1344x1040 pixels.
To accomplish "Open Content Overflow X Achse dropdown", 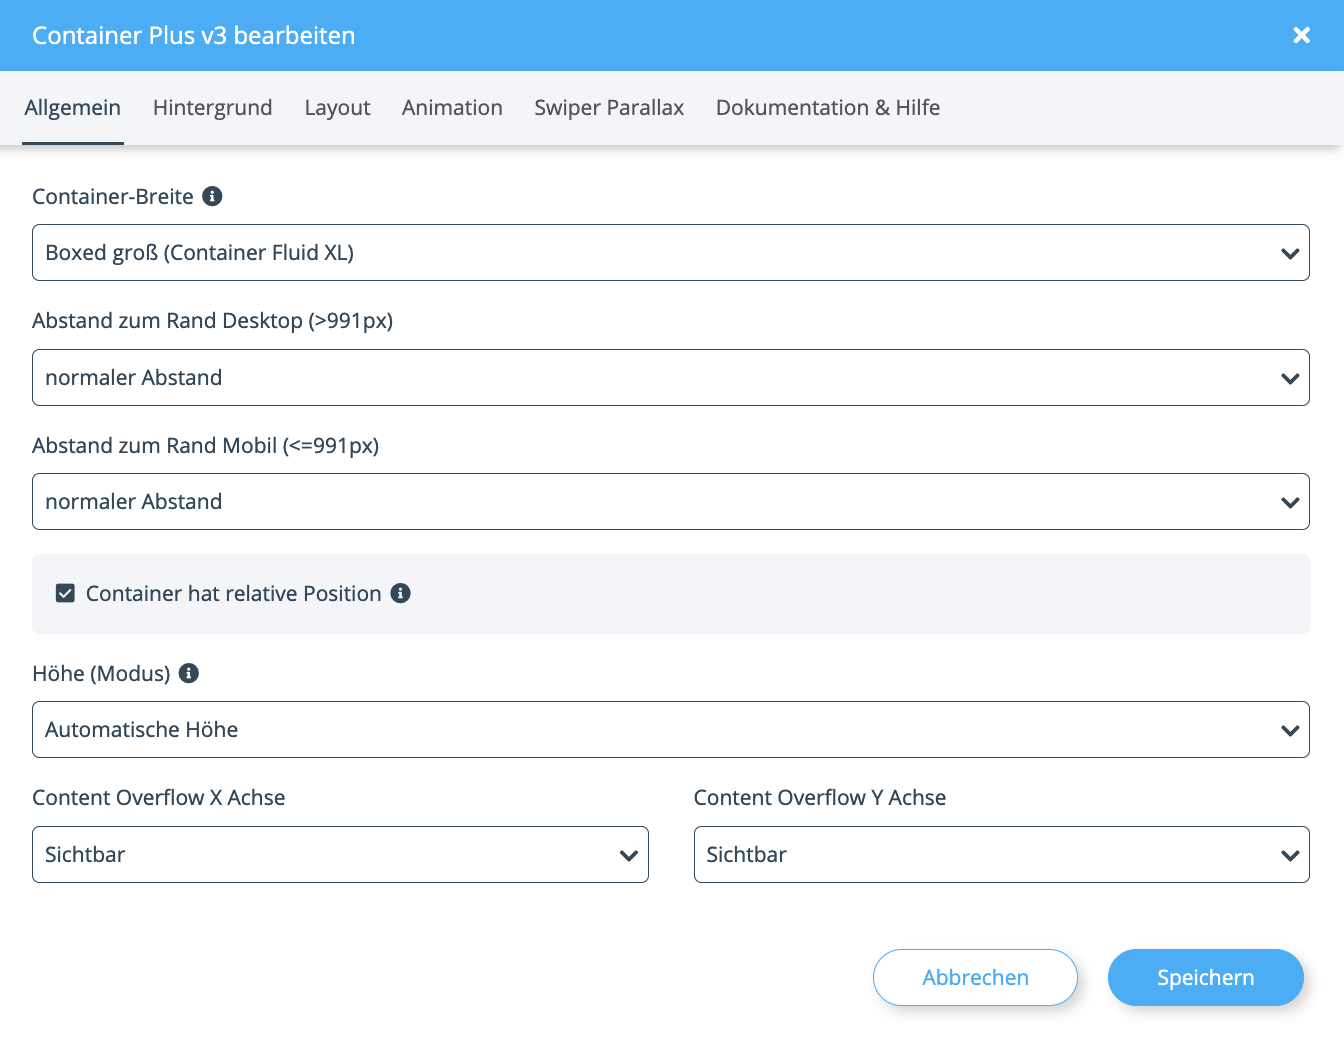I will point(340,854).
